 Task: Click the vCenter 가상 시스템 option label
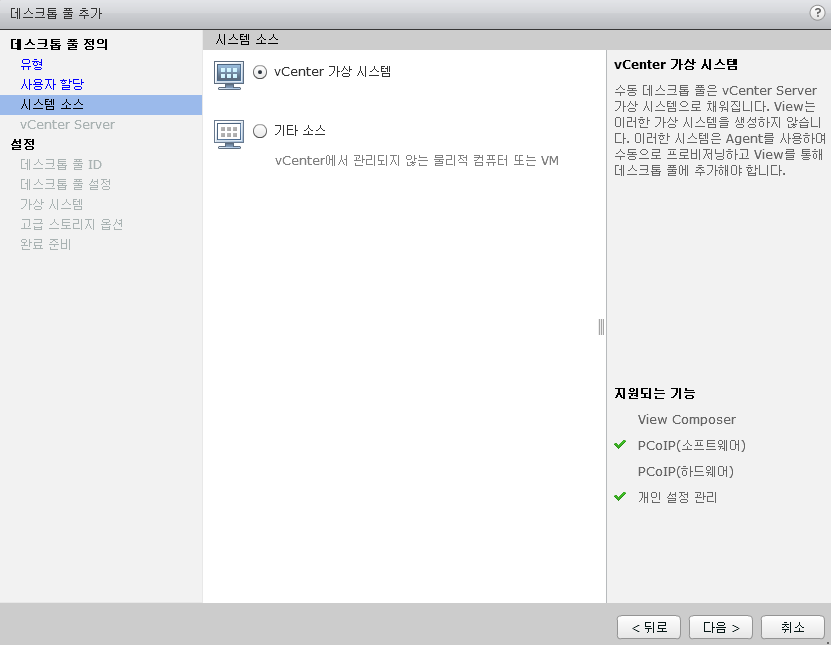pos(332,72)
